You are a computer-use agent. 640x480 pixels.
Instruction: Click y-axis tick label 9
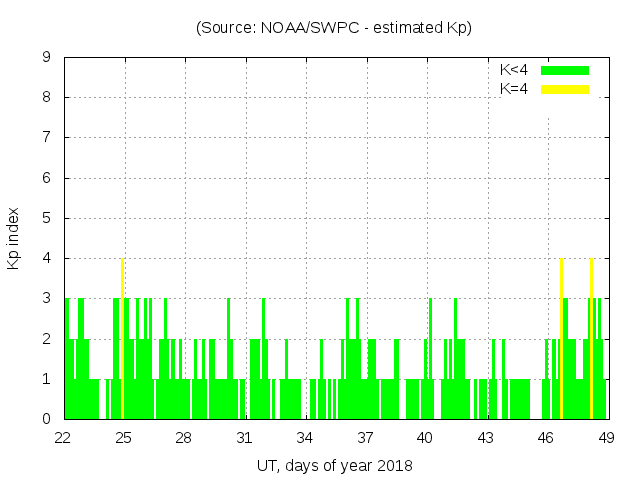click(x=47, y=58)
